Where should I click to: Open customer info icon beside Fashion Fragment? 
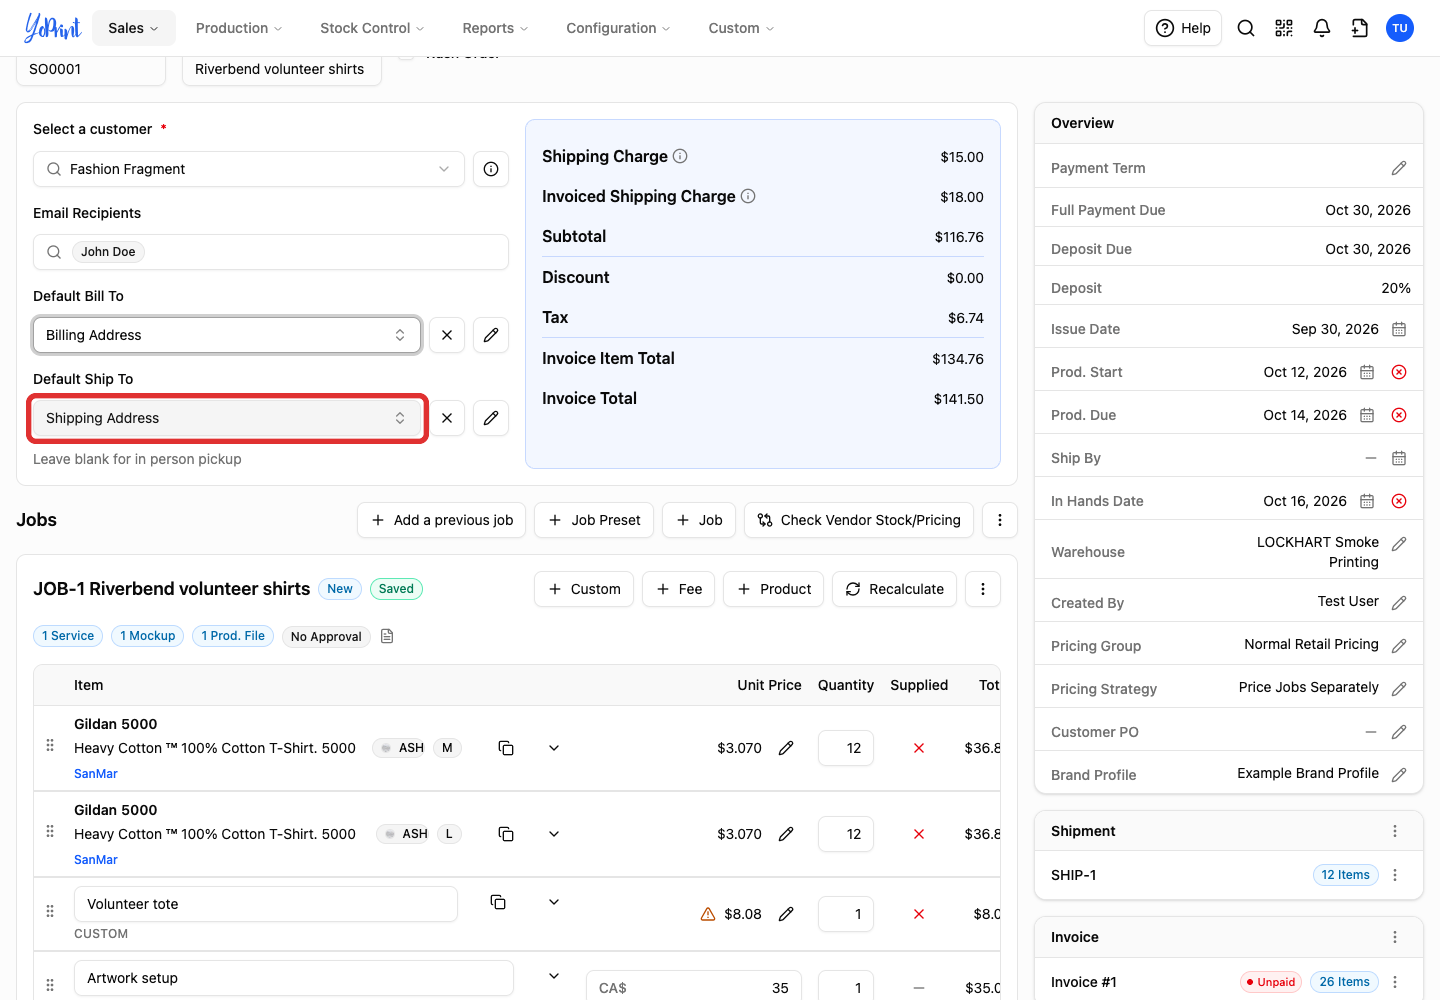coord(491,169)
